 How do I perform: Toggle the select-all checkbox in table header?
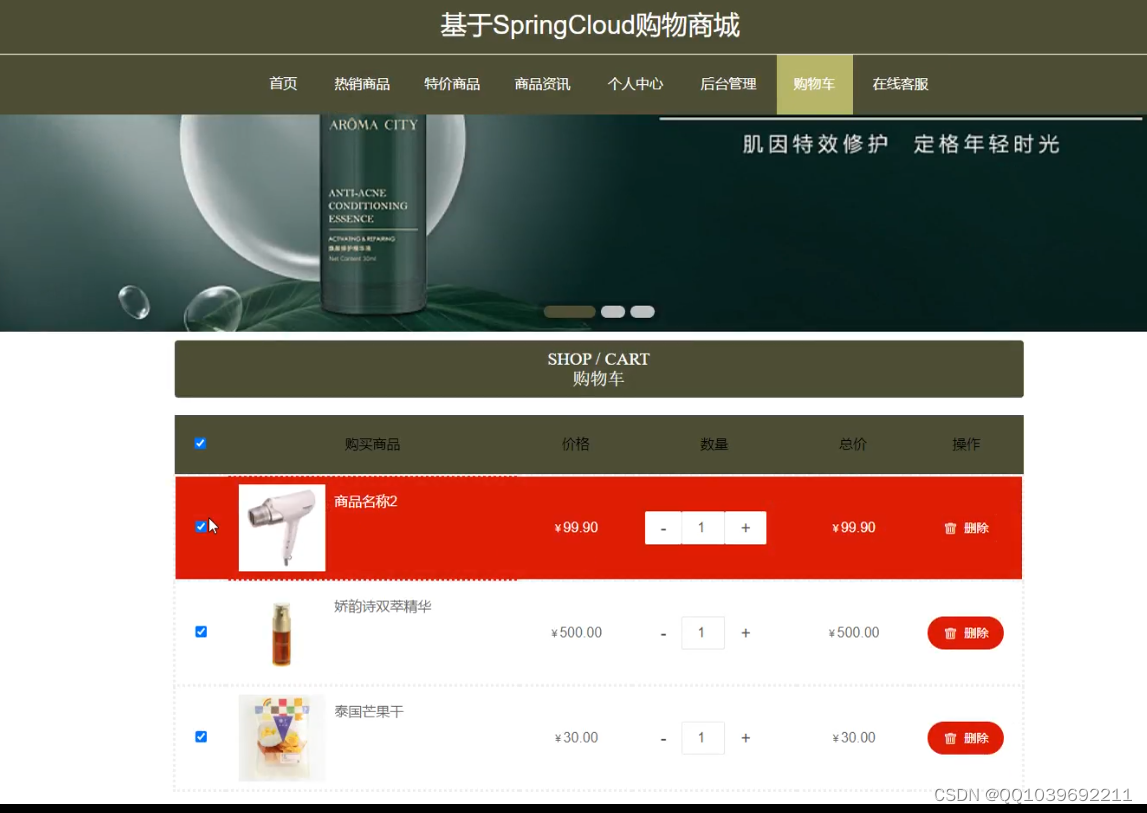click(200, 443)
